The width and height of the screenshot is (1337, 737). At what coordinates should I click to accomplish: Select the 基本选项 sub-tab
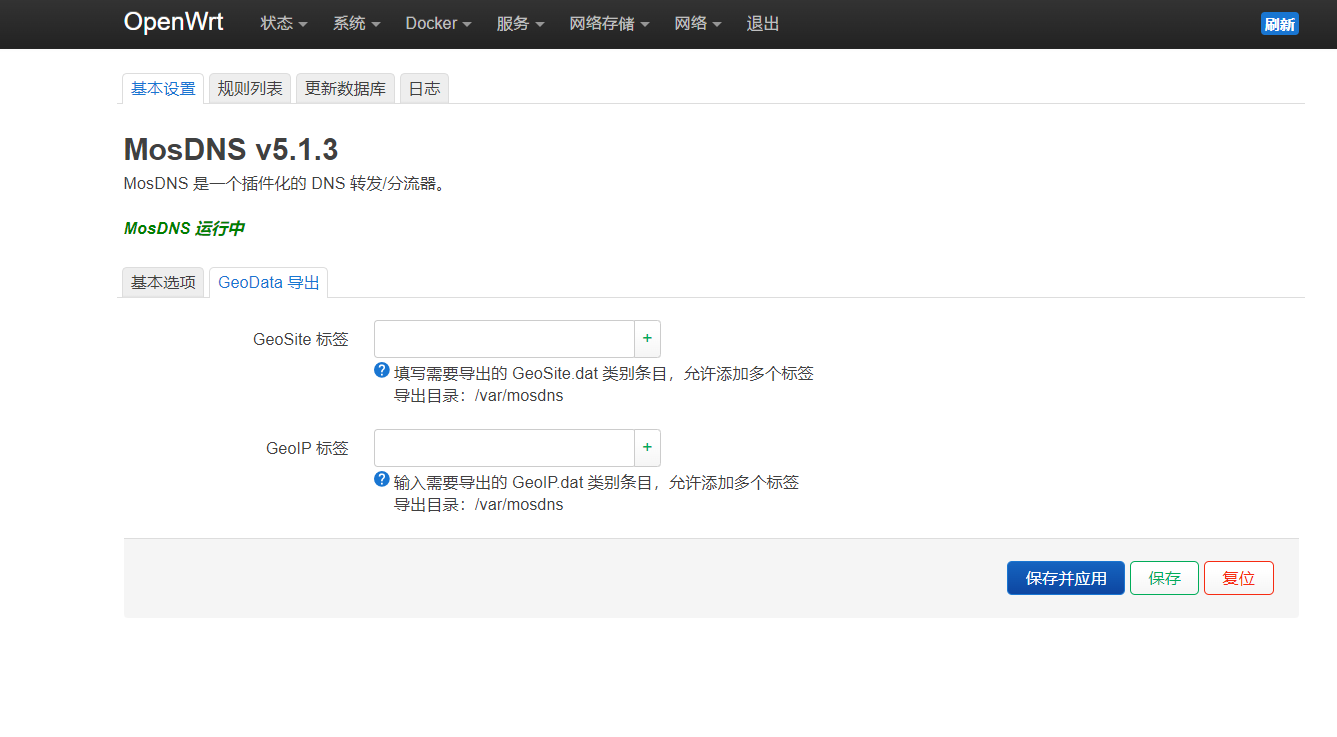pos(164,282)
